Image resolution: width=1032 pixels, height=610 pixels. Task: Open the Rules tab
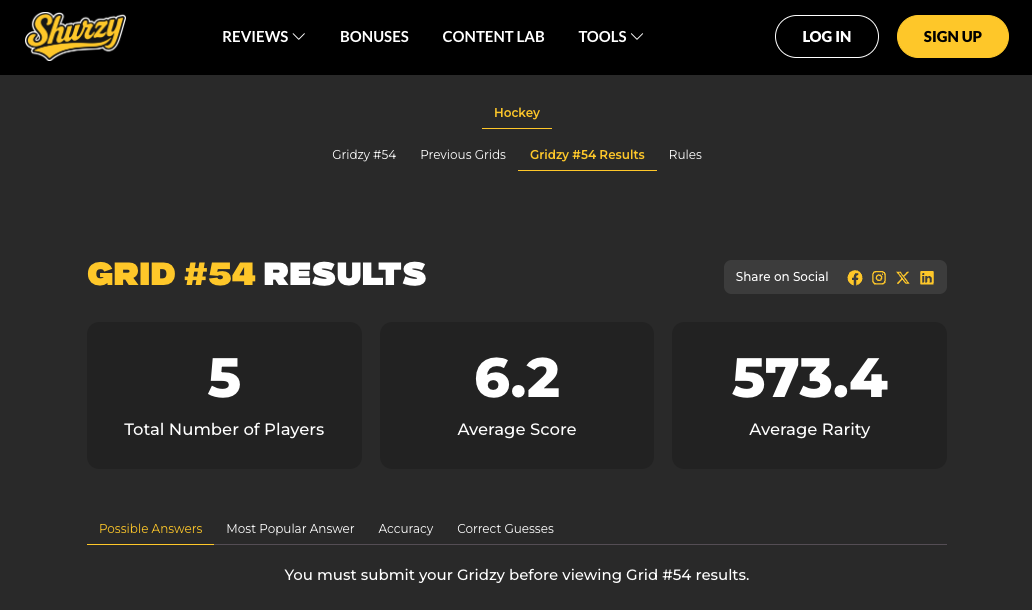click(685, 155)
